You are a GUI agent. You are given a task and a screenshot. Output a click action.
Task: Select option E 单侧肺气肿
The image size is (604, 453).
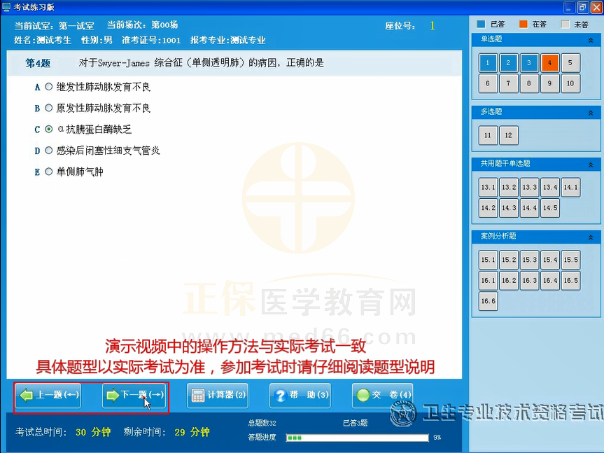click(49, 172)
